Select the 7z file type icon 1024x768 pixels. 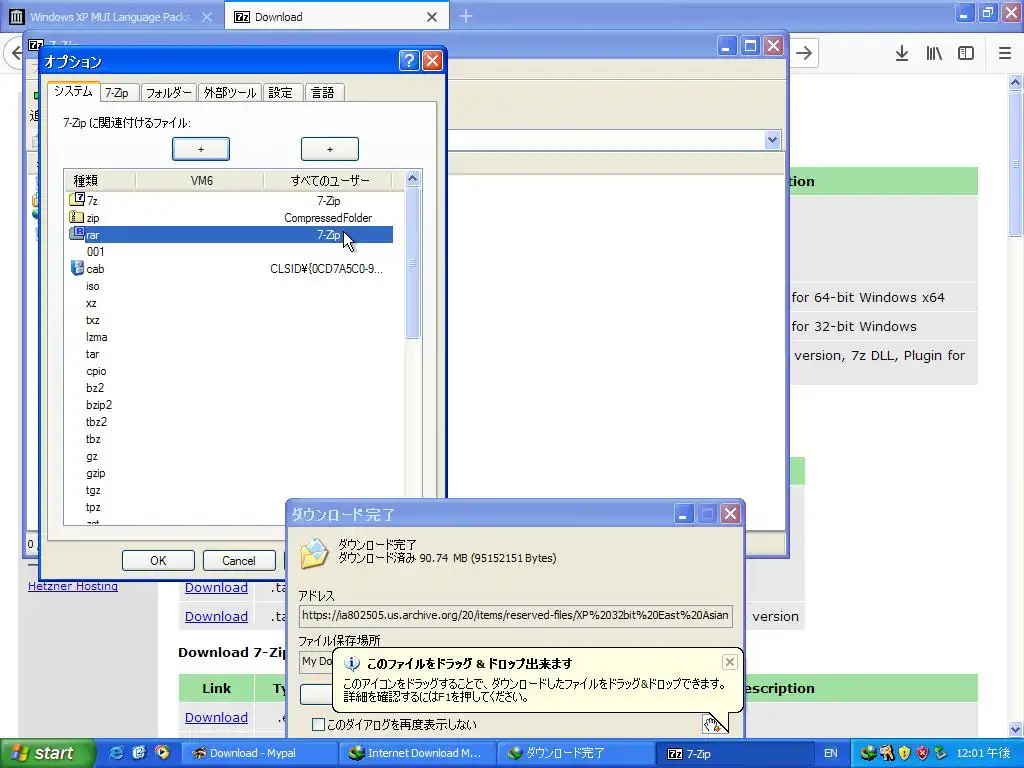tap(77, 199)
